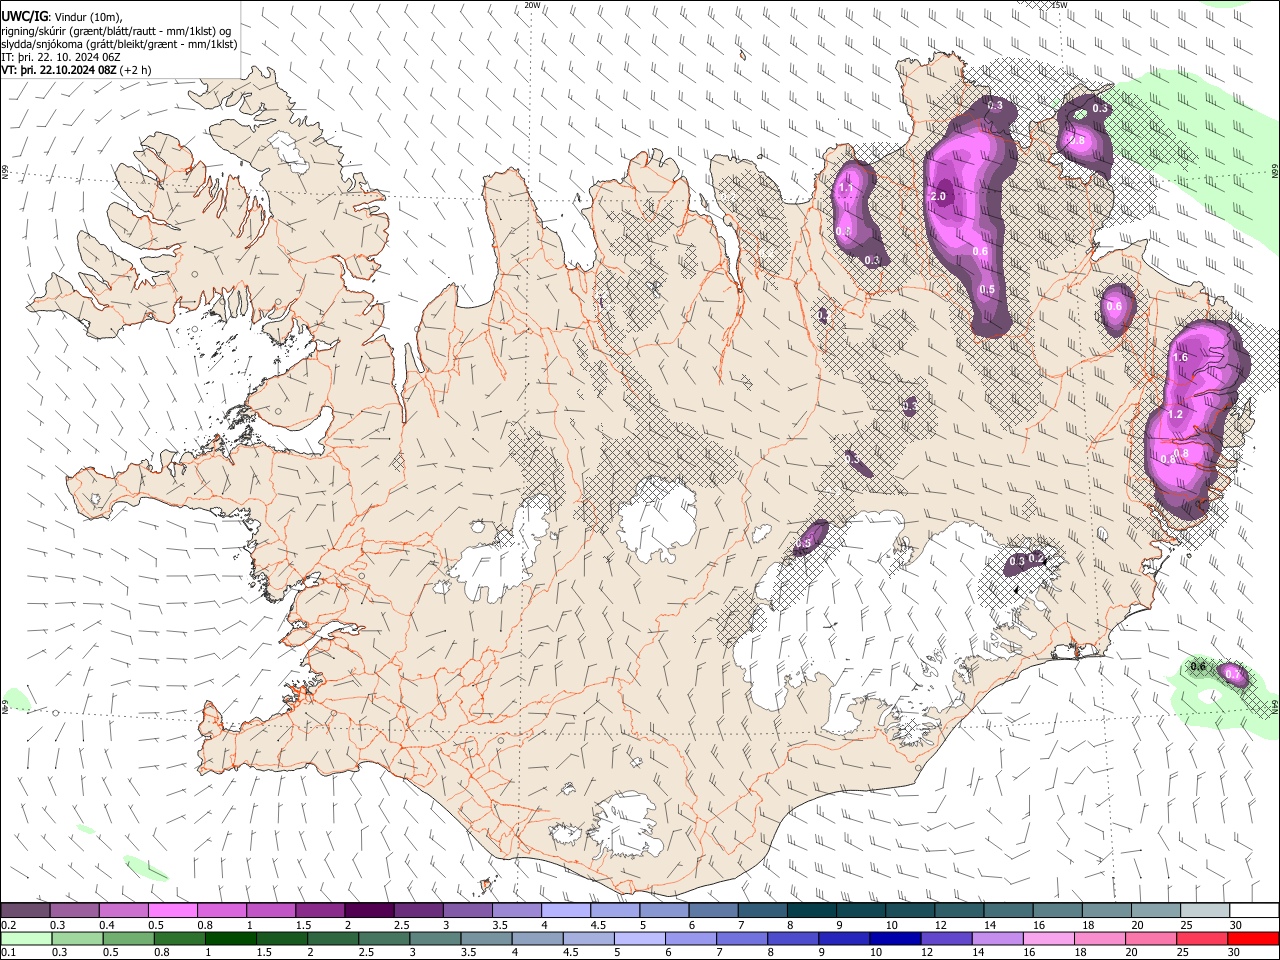Click the "rigning/skúrir" legend description line
The height and width of the screenshot is (960, 1280).
117,31
